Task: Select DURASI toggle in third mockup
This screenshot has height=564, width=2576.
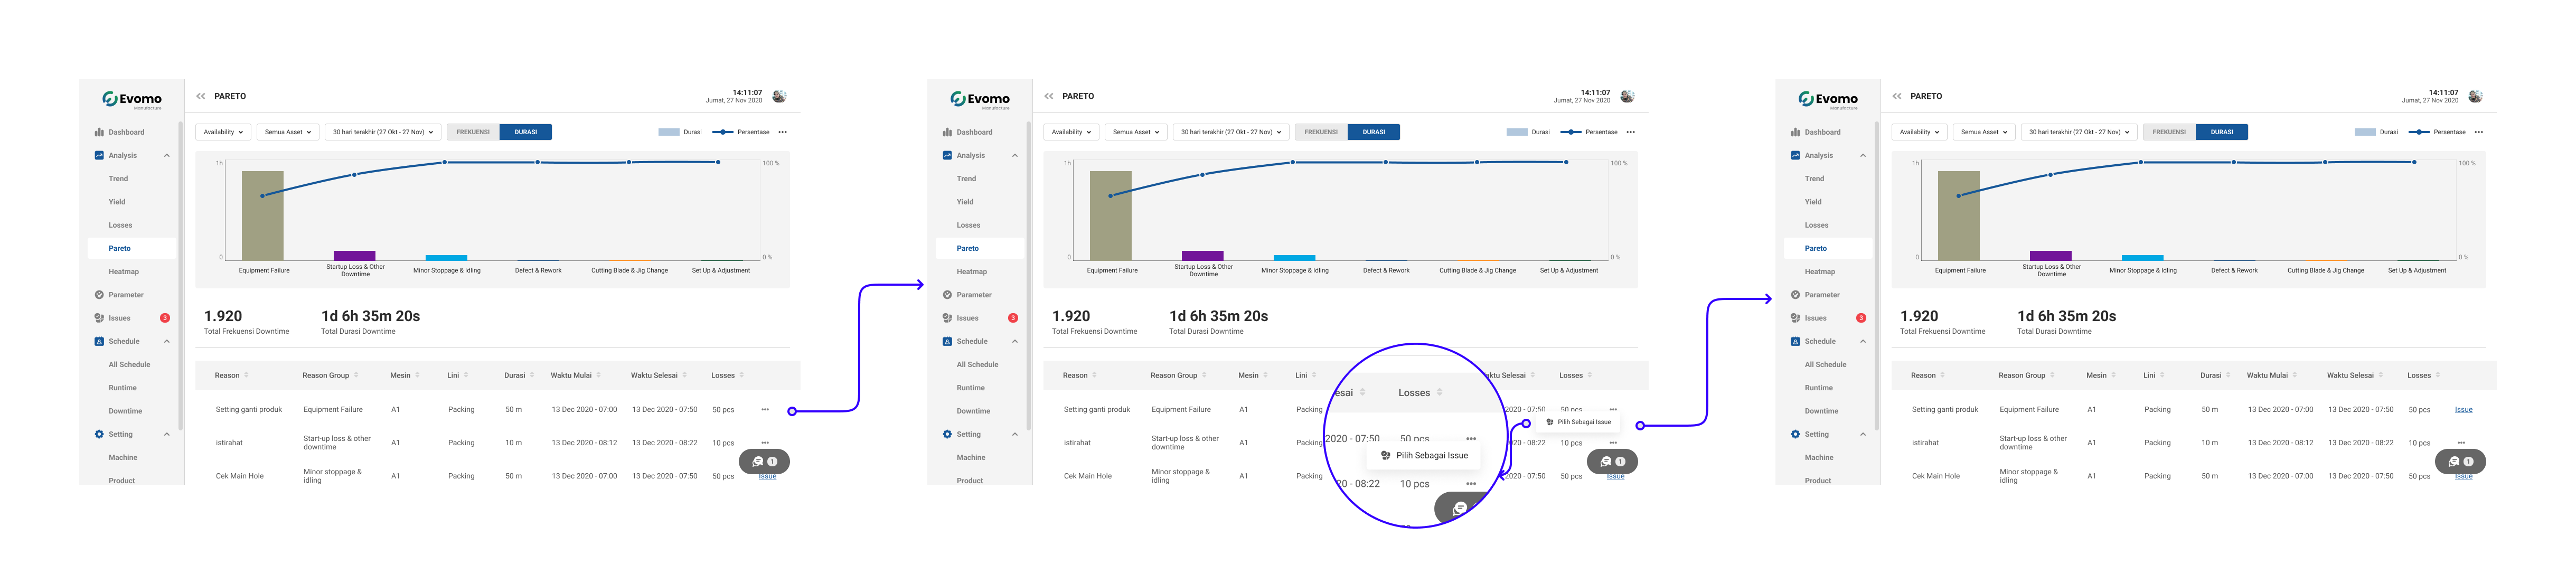Action: (x=2222, y=132)
